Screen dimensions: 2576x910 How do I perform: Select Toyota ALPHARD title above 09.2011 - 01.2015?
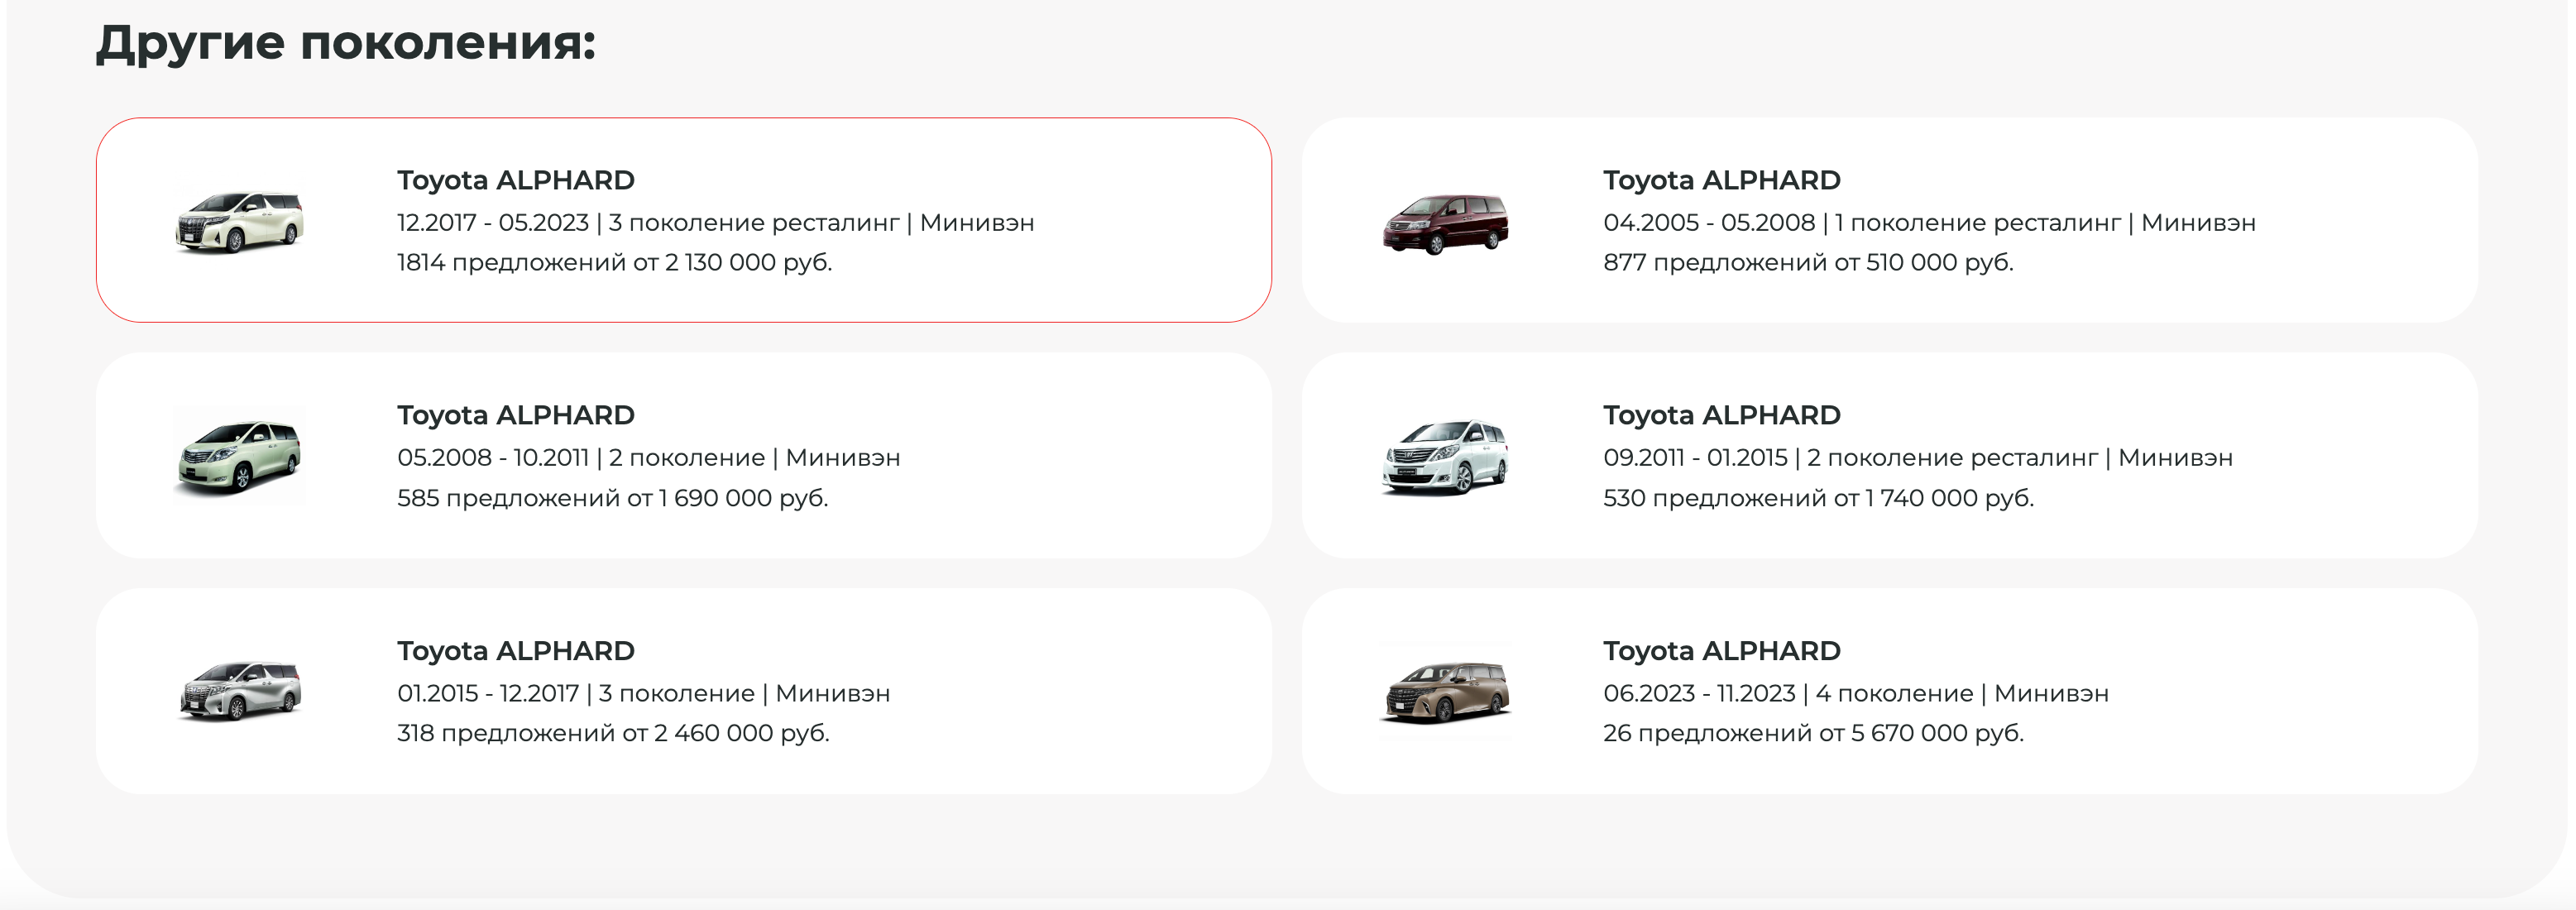1721,415
